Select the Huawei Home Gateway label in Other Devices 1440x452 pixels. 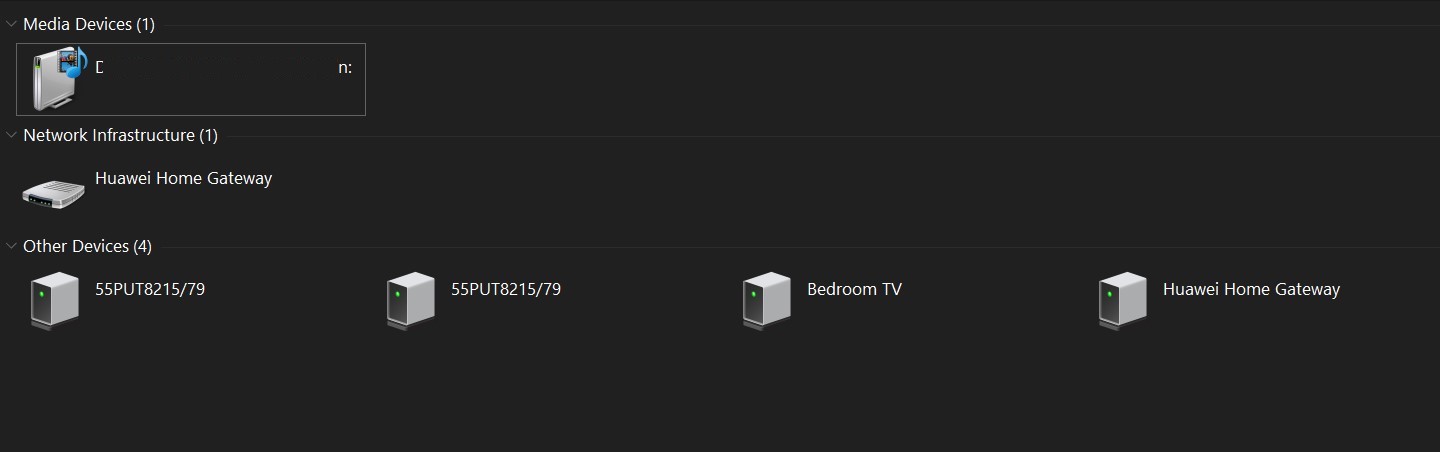[1251, 290]
